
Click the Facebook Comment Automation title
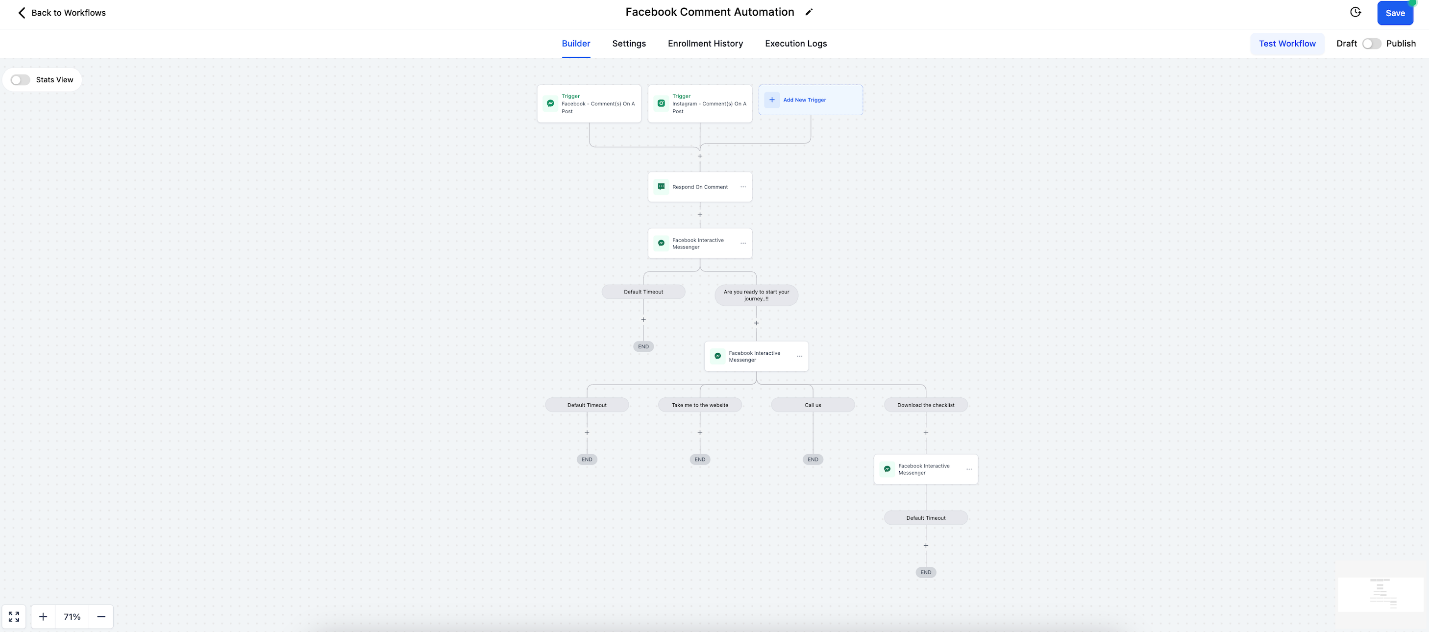[x=710, y=12]
